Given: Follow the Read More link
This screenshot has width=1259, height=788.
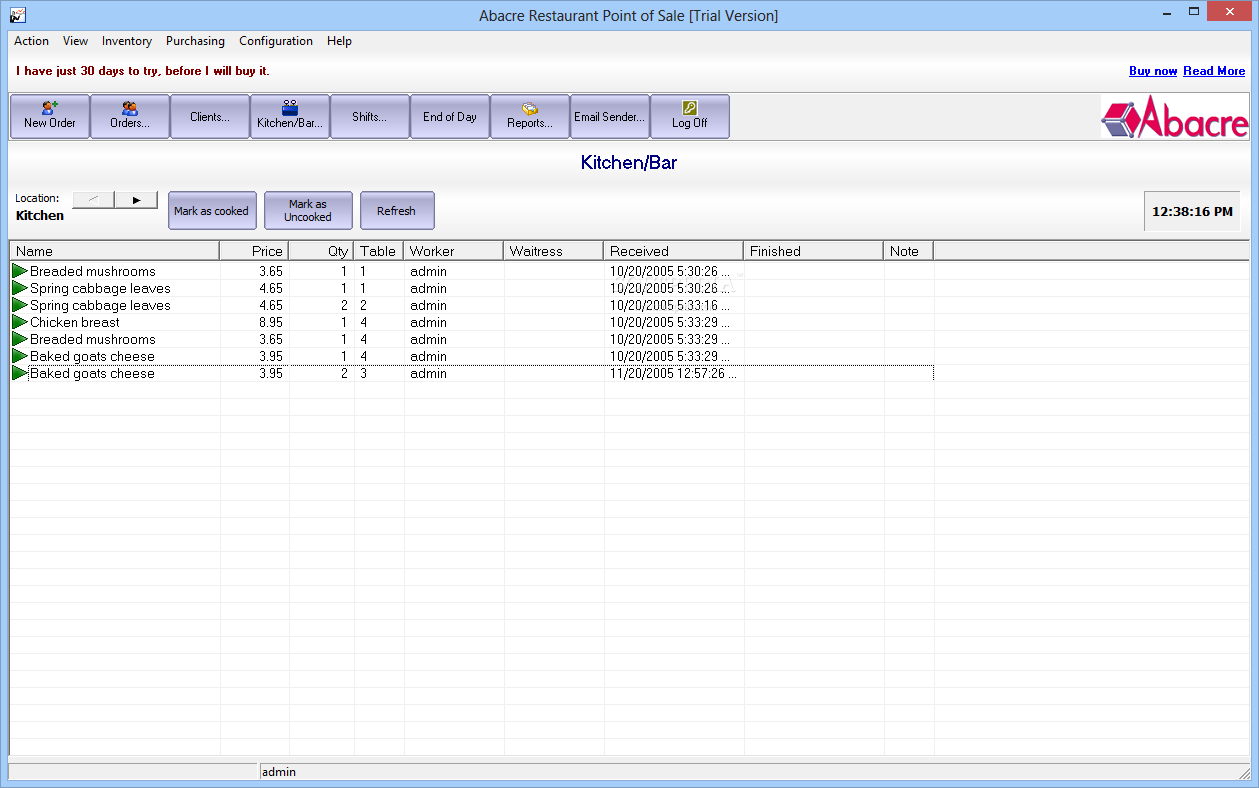Looking at the screenshot, I should 1214,71.
